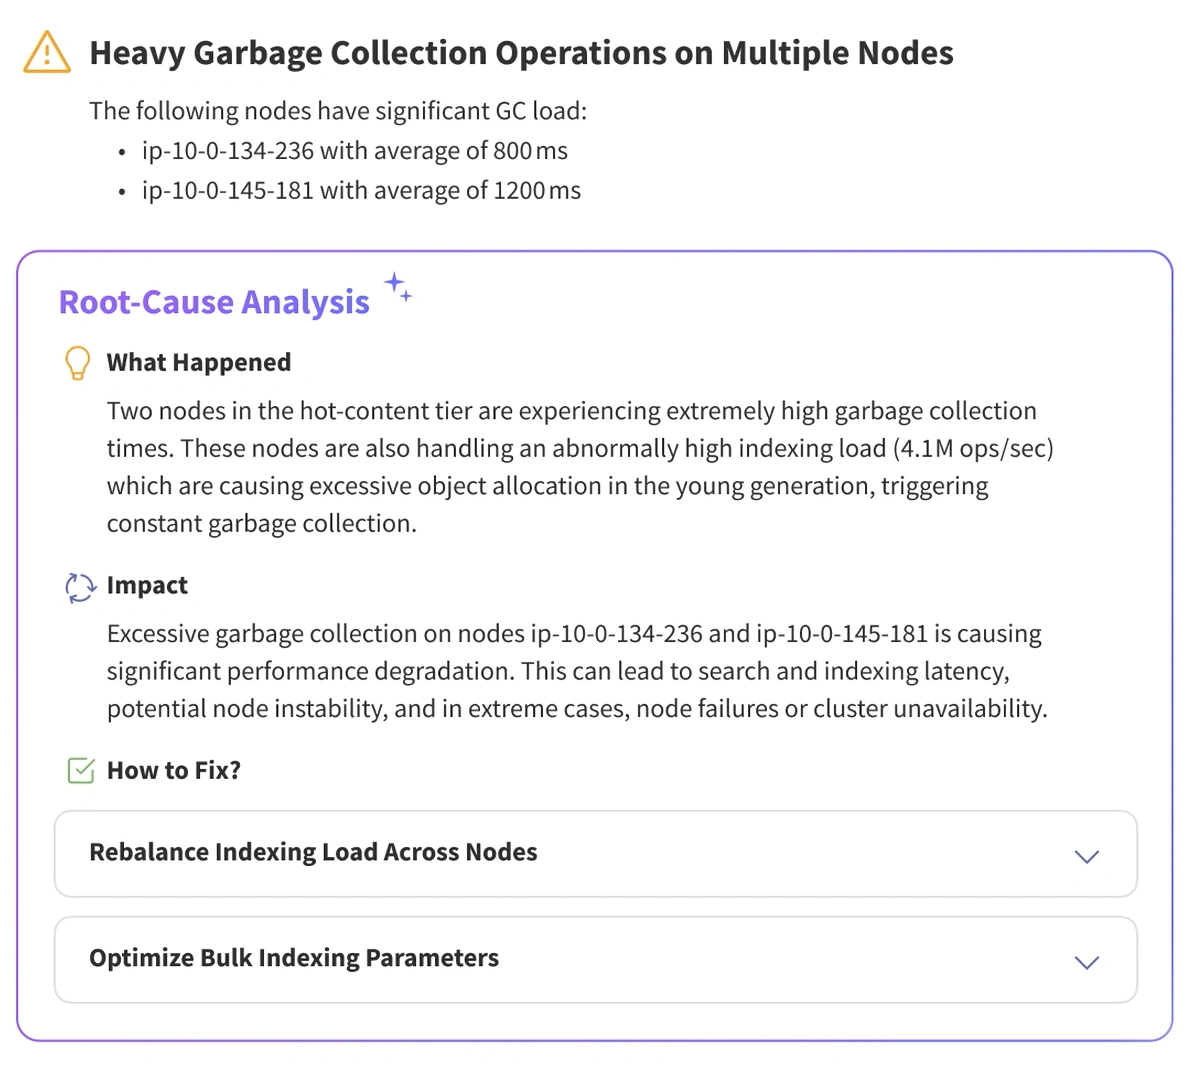This screenshot has height=1080, width=1197.
Task: Click the What Happened heading
Action: pyautogui.click(x=198, y=362)
